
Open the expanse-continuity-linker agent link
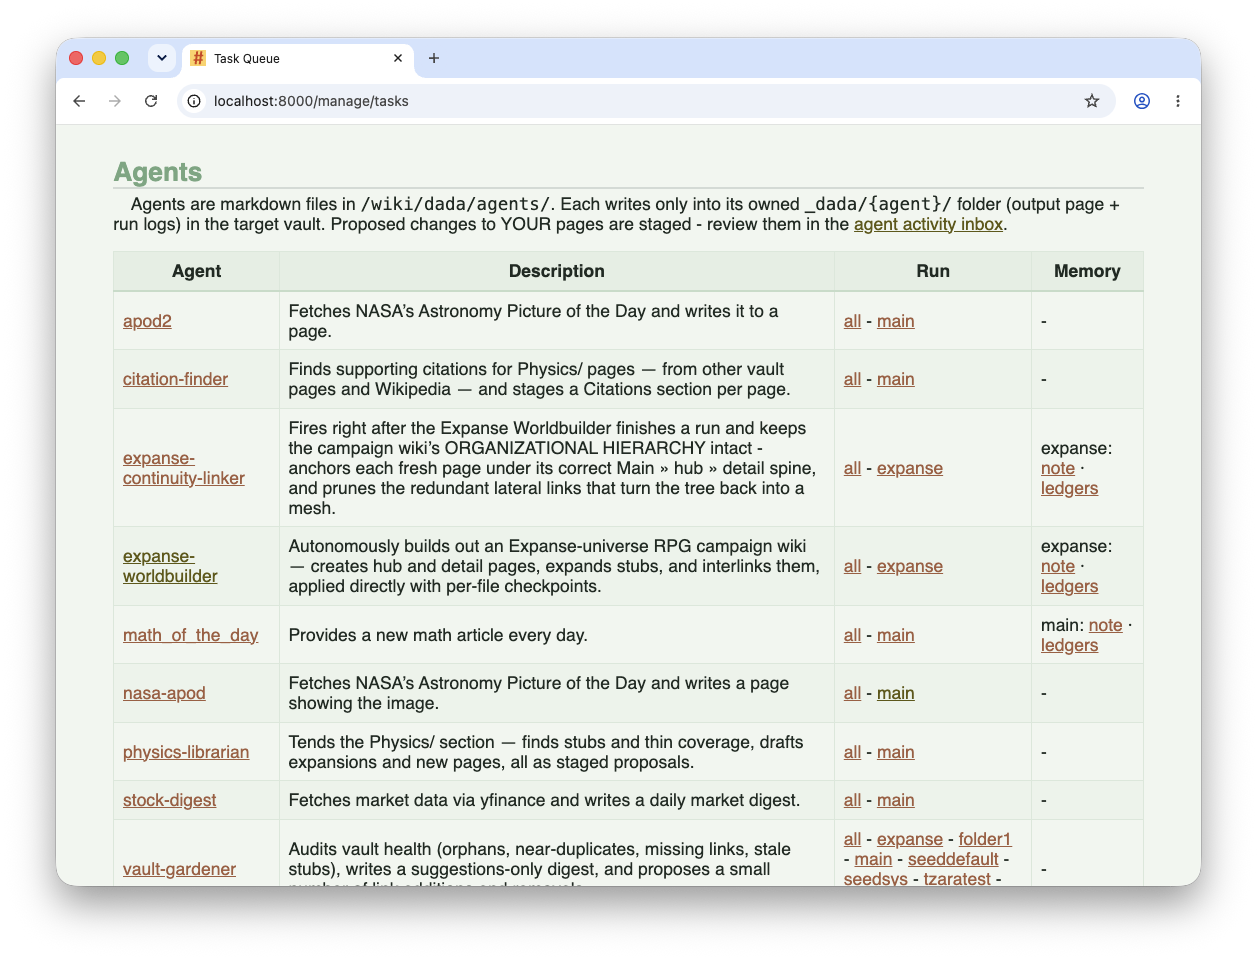(x=184, y=468)
